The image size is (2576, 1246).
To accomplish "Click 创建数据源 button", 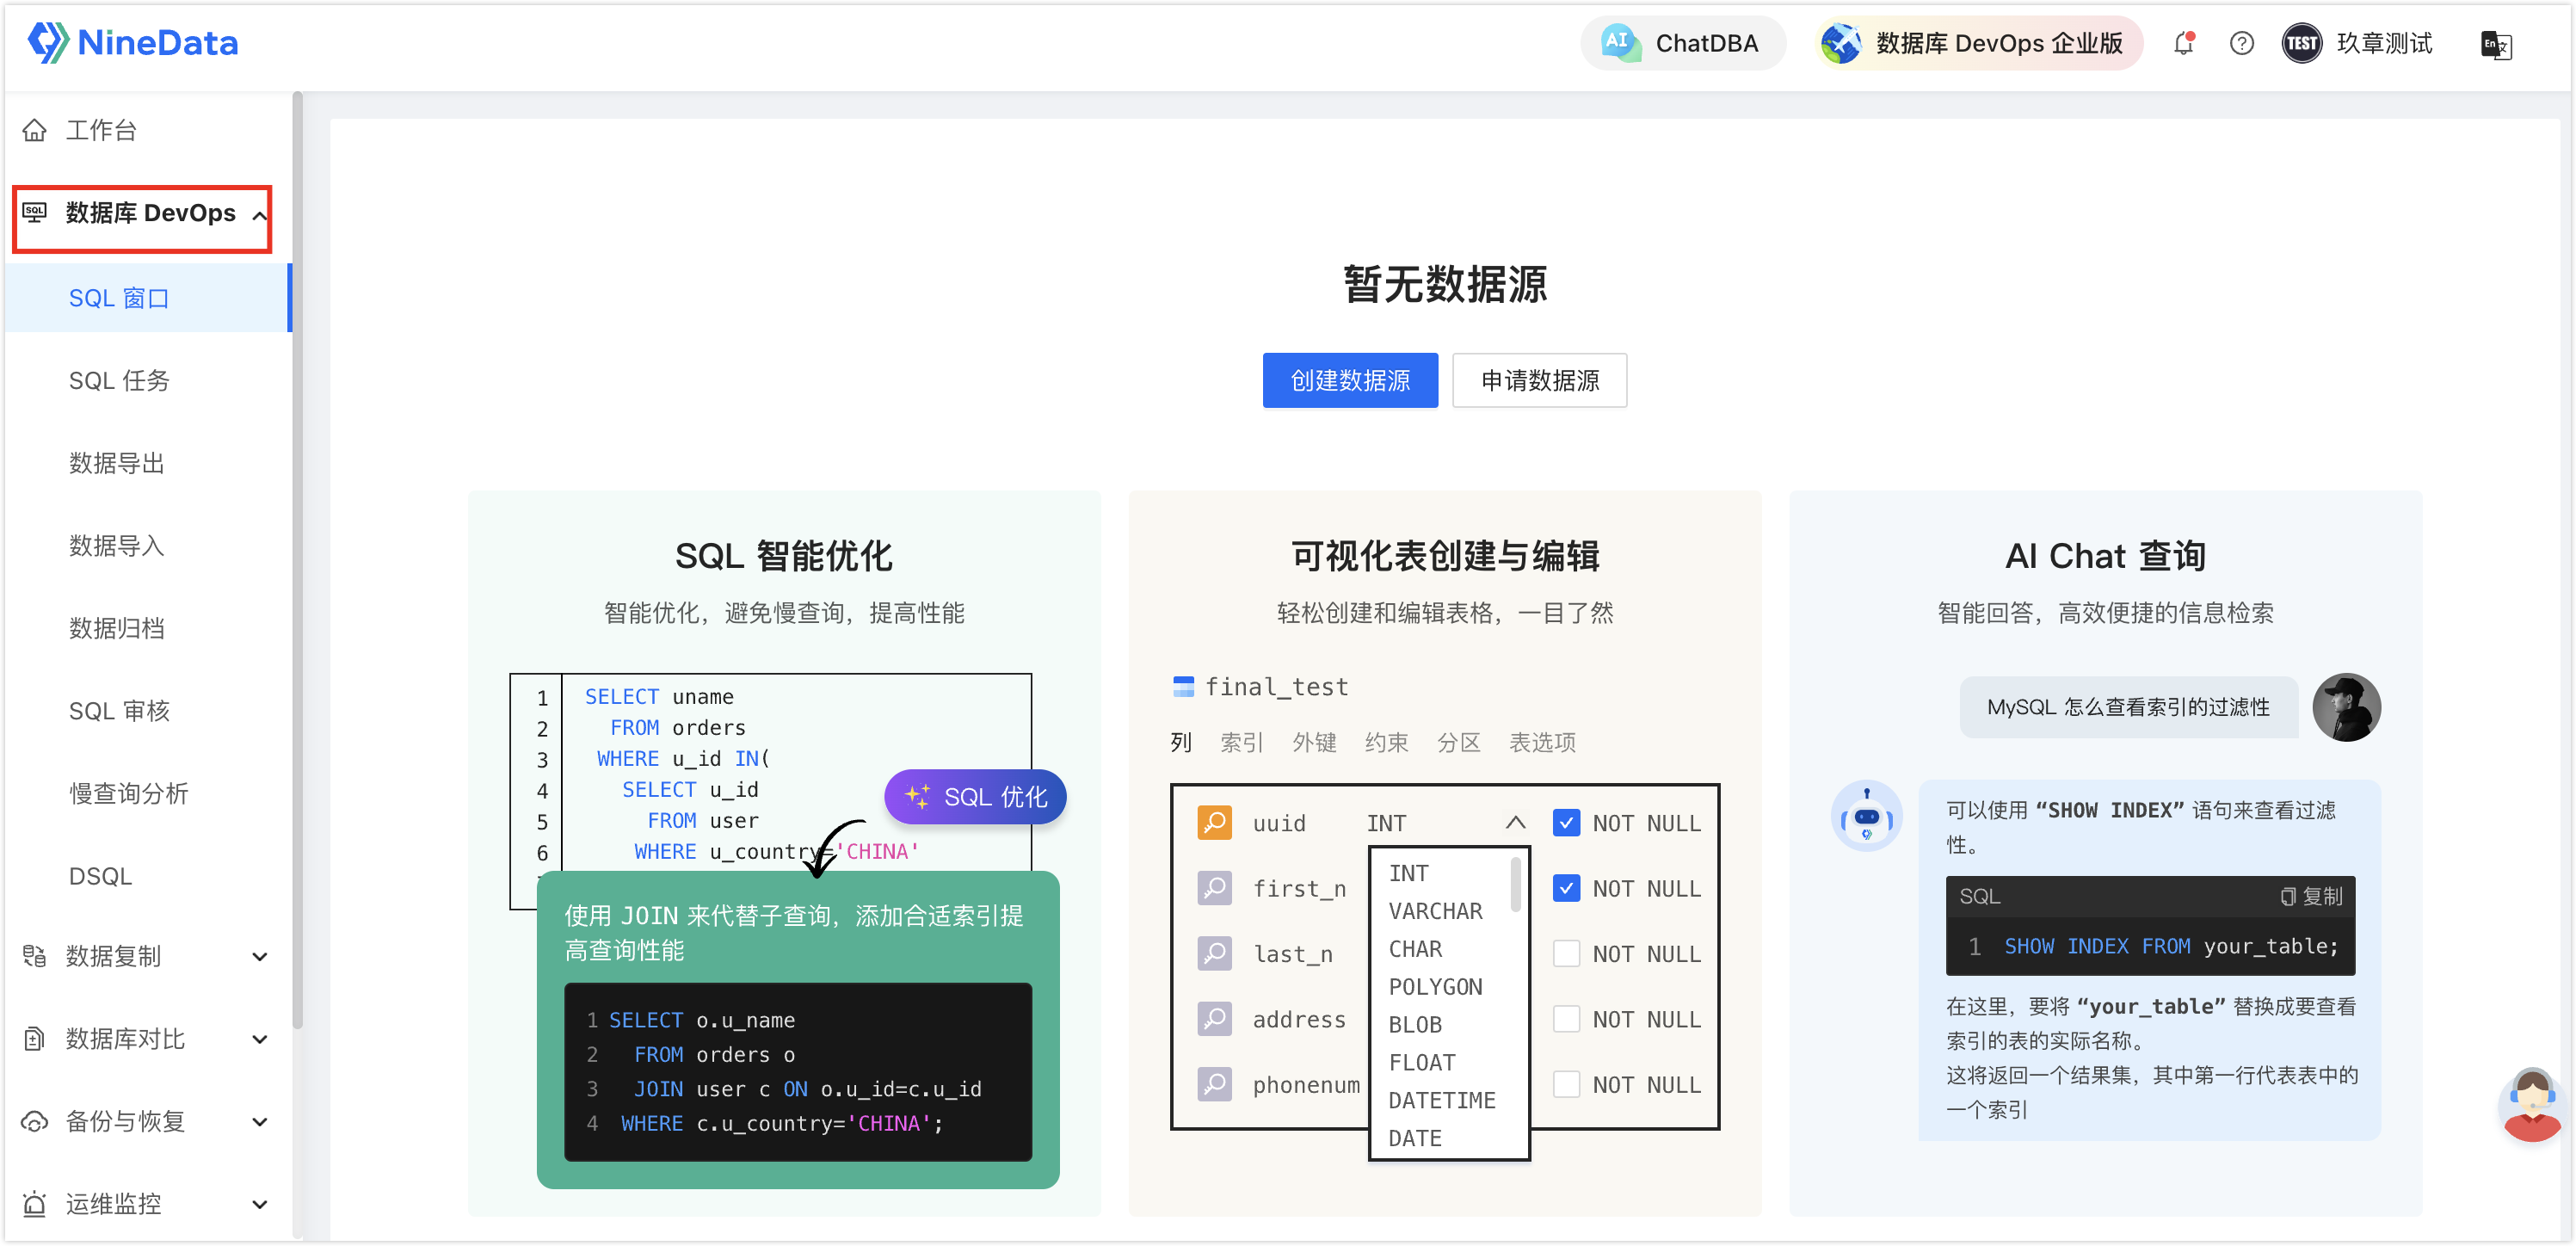I will 1350,381.
